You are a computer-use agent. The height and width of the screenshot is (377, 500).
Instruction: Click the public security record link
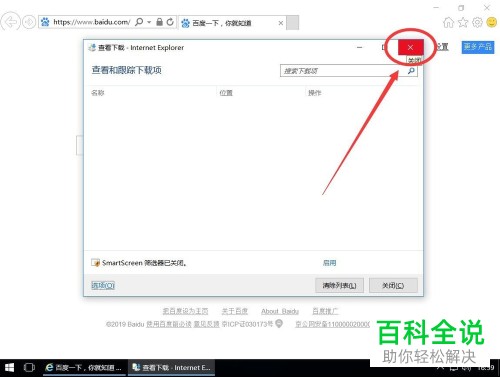point(332,324)
